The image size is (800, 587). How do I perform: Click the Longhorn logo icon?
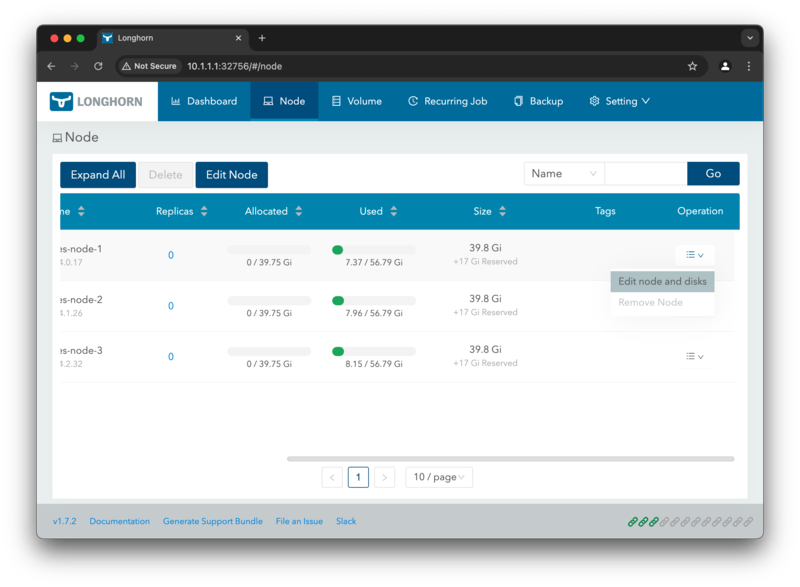pos(61,101)
